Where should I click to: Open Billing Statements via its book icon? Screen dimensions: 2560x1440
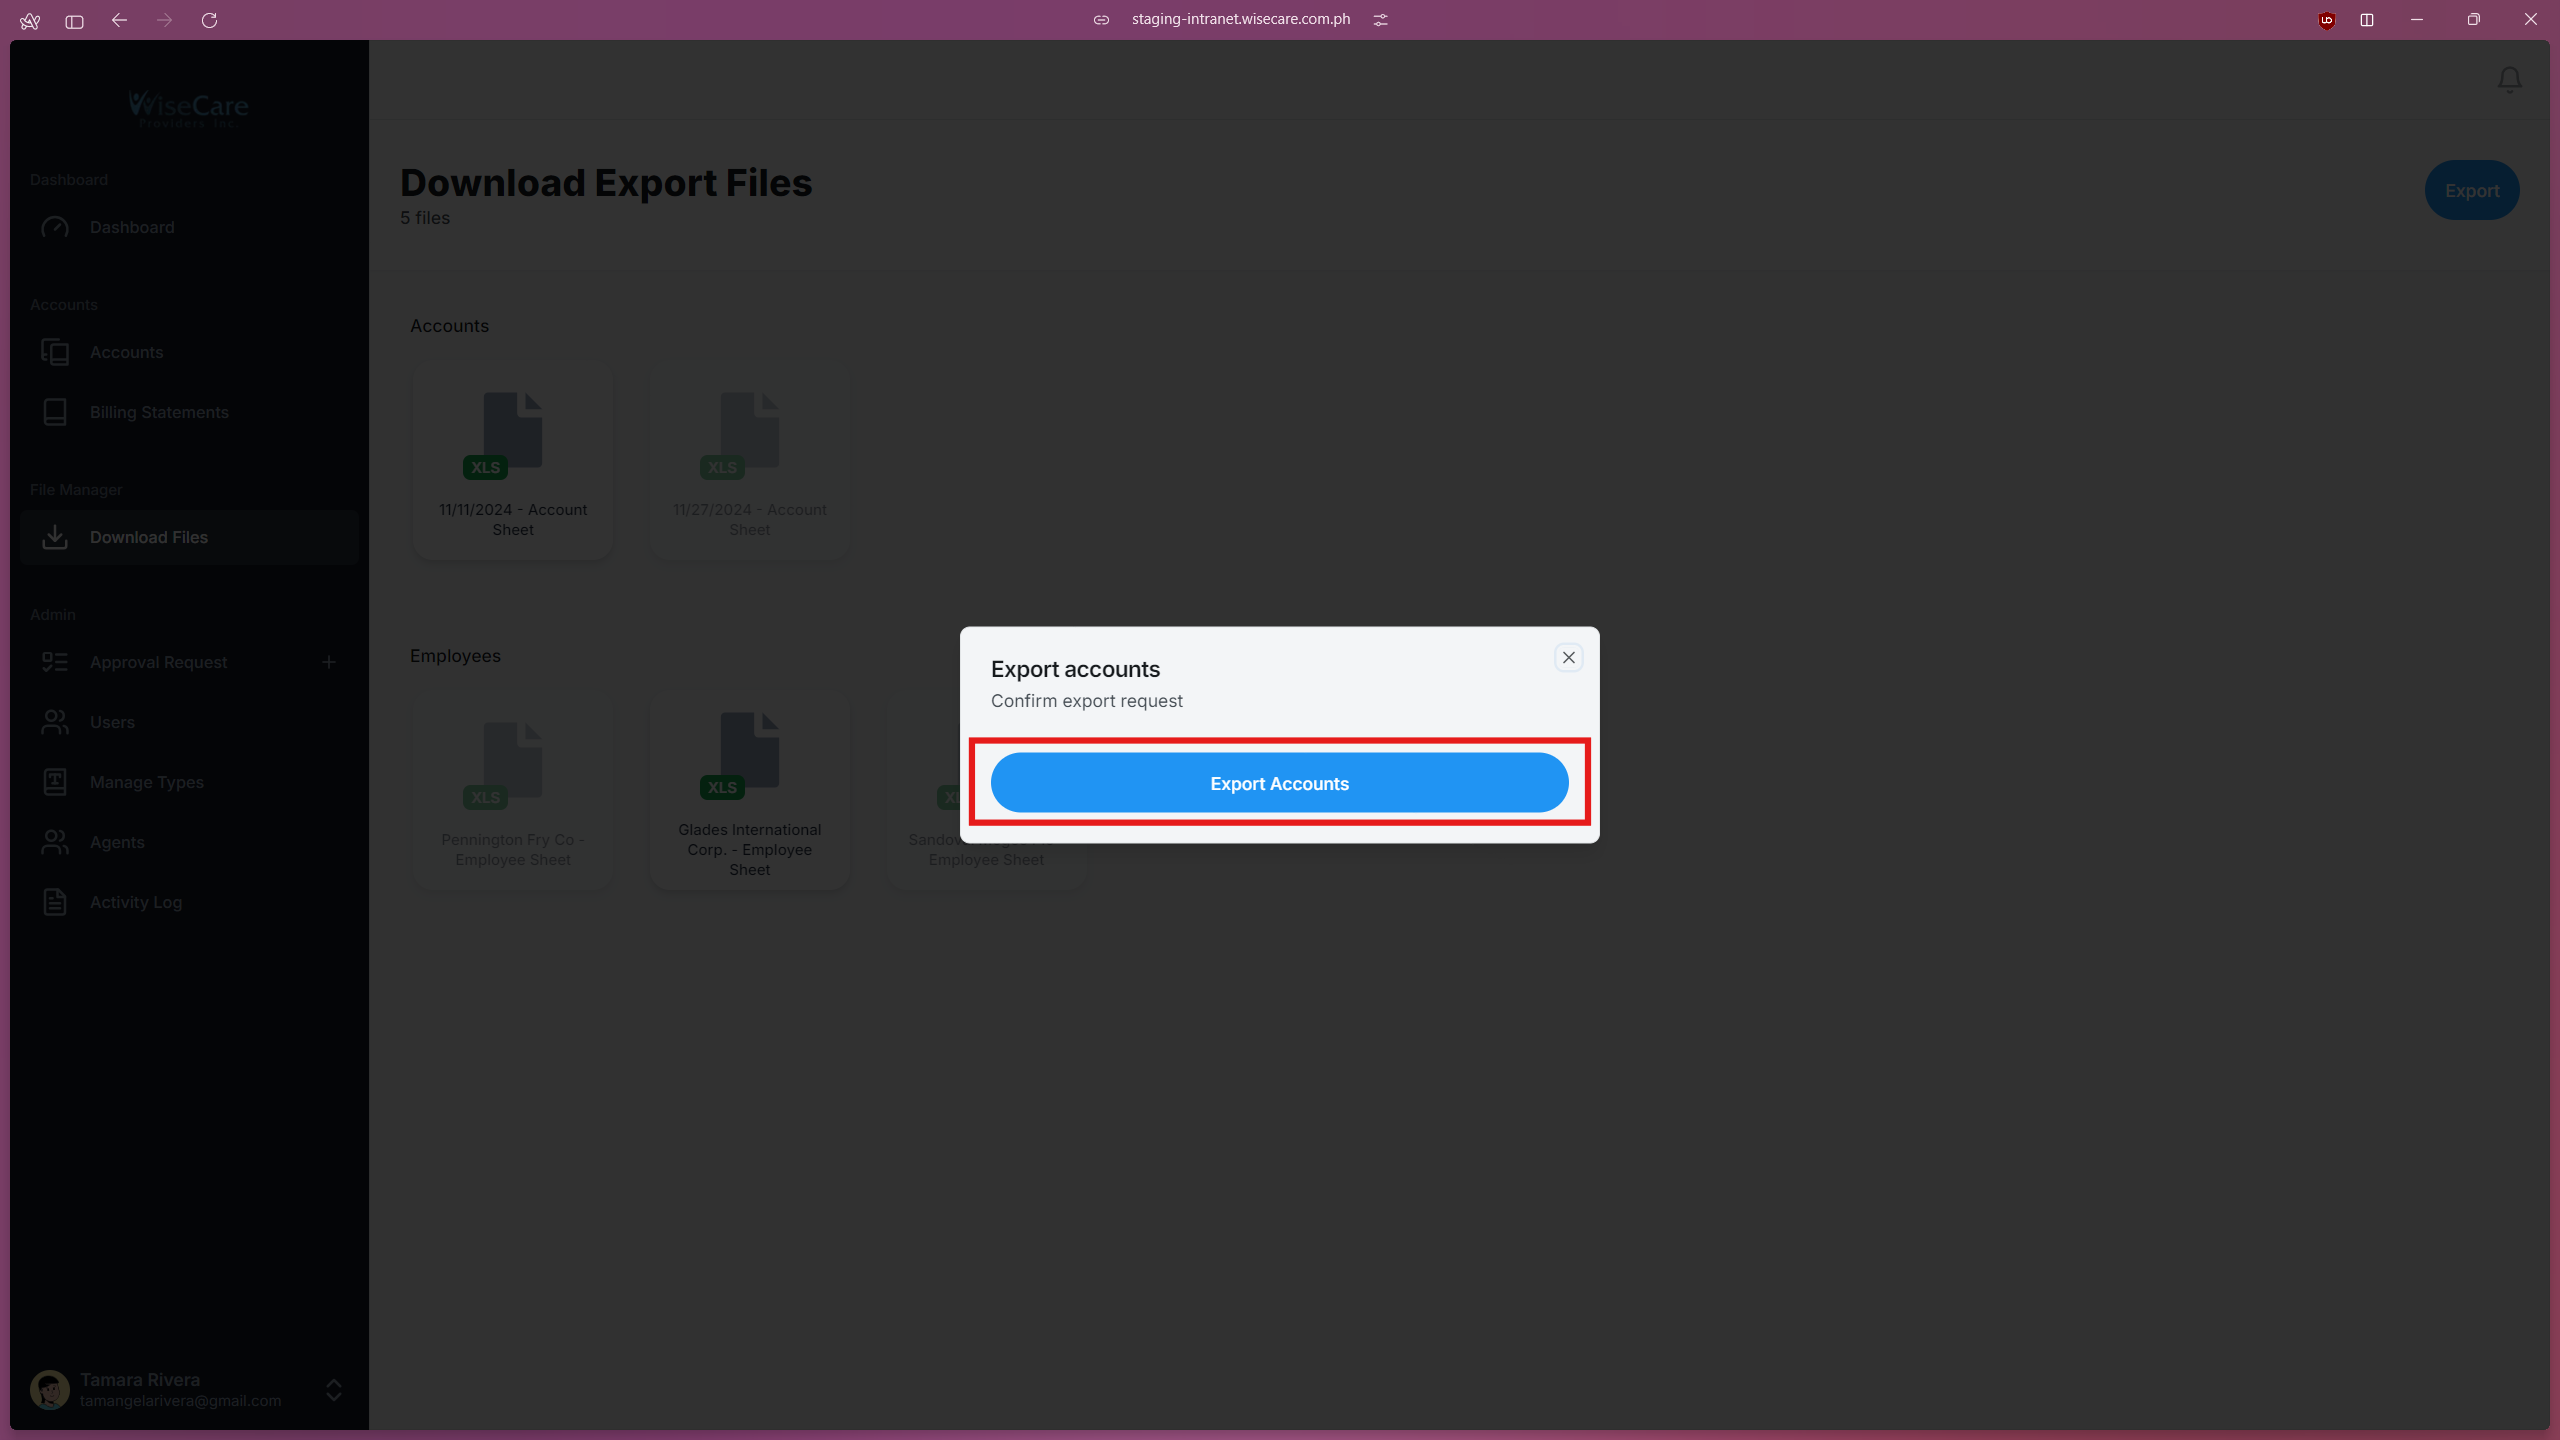pyautogui.click(x=55, y=412)
